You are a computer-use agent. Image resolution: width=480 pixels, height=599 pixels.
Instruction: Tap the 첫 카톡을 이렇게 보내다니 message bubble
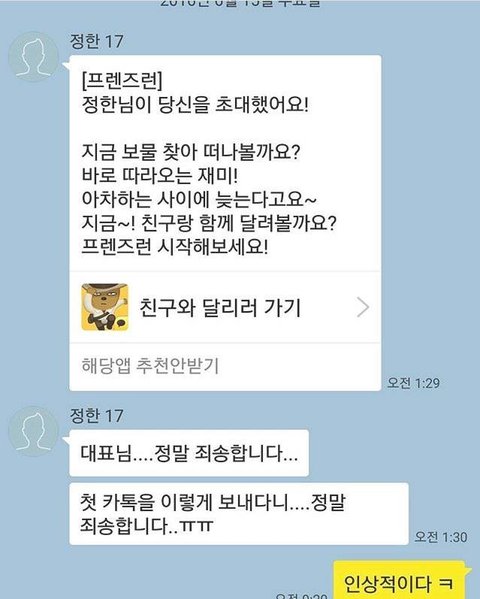[239, 514]
